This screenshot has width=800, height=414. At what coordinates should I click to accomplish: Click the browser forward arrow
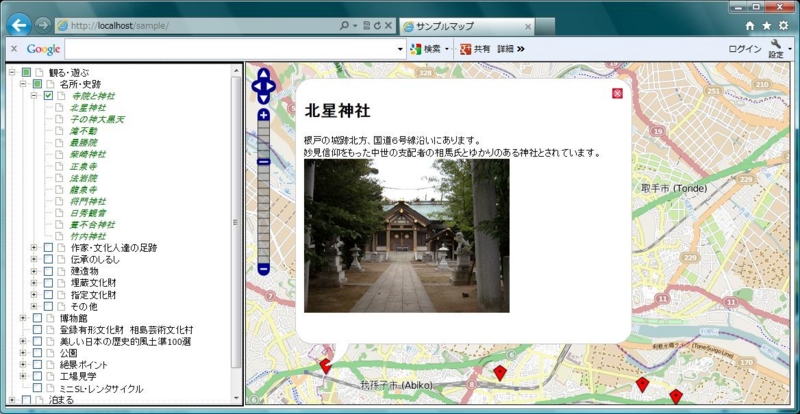pyautogui.click(x=43, y=25)
